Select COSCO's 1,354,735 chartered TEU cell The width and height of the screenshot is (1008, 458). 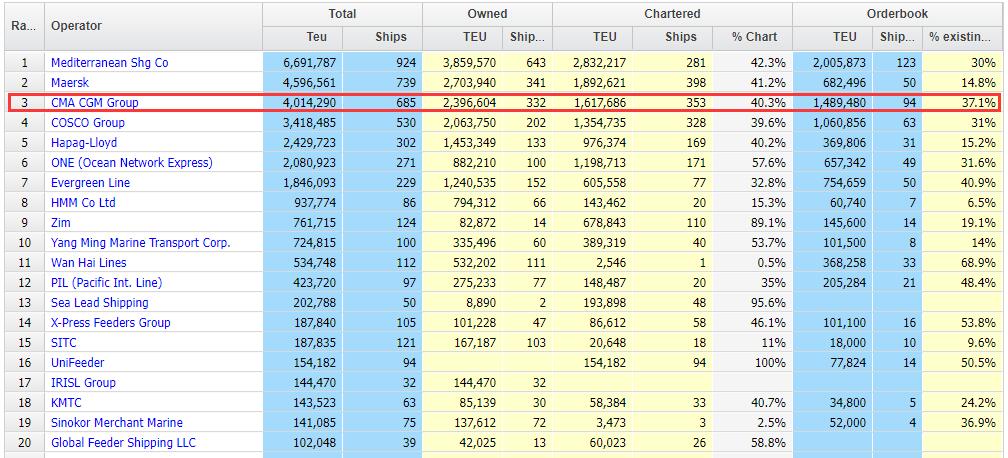592,123
